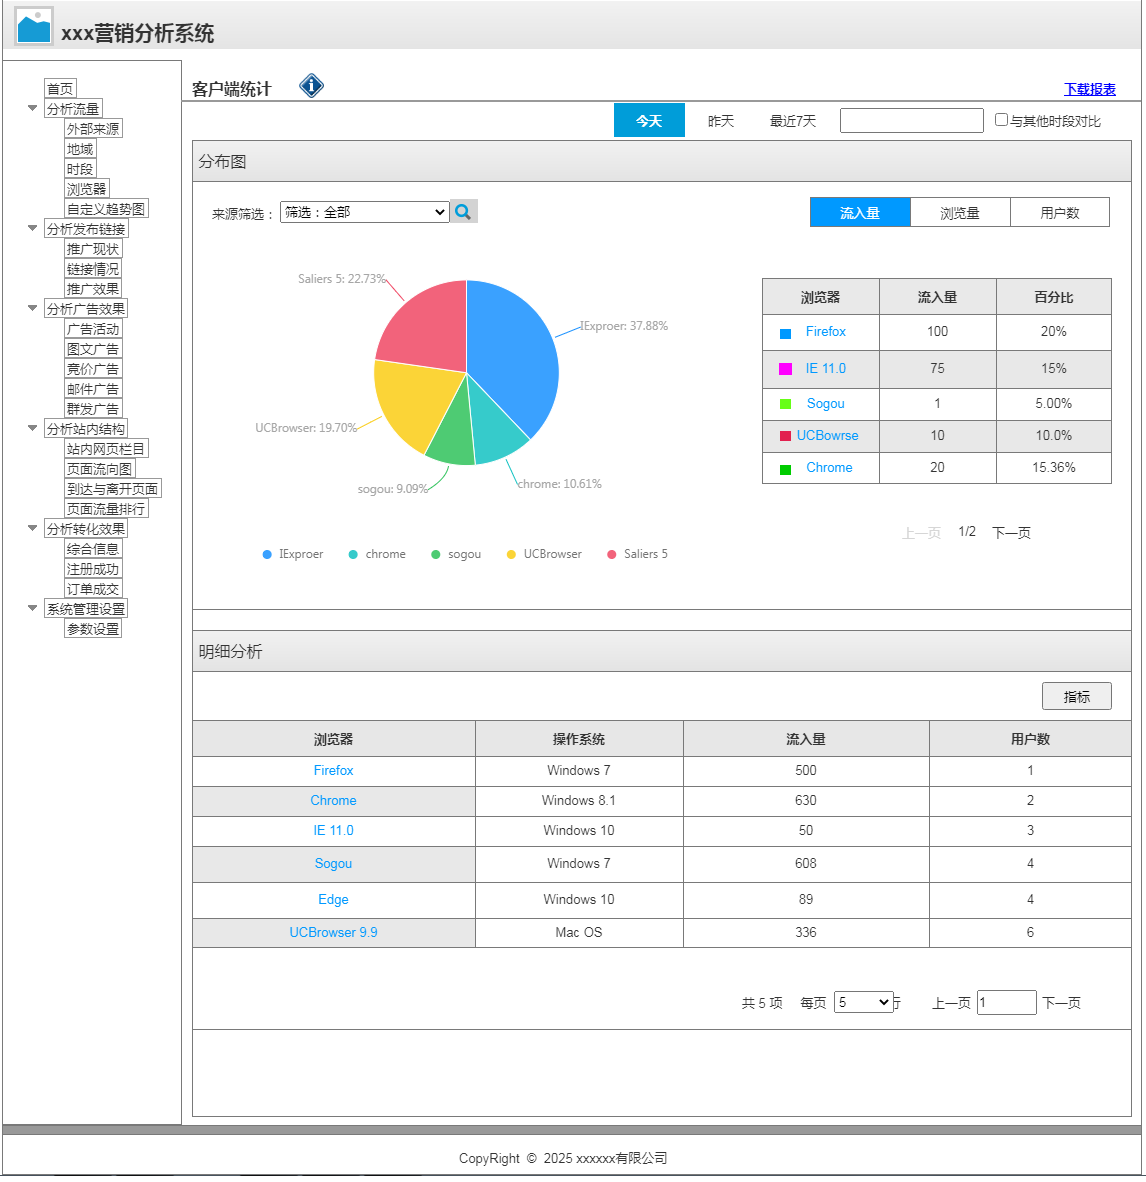Click IE 11.0 link in percentage table
The width and height of the screenshot is (1146, 1182).
click(x=826, y=369)
